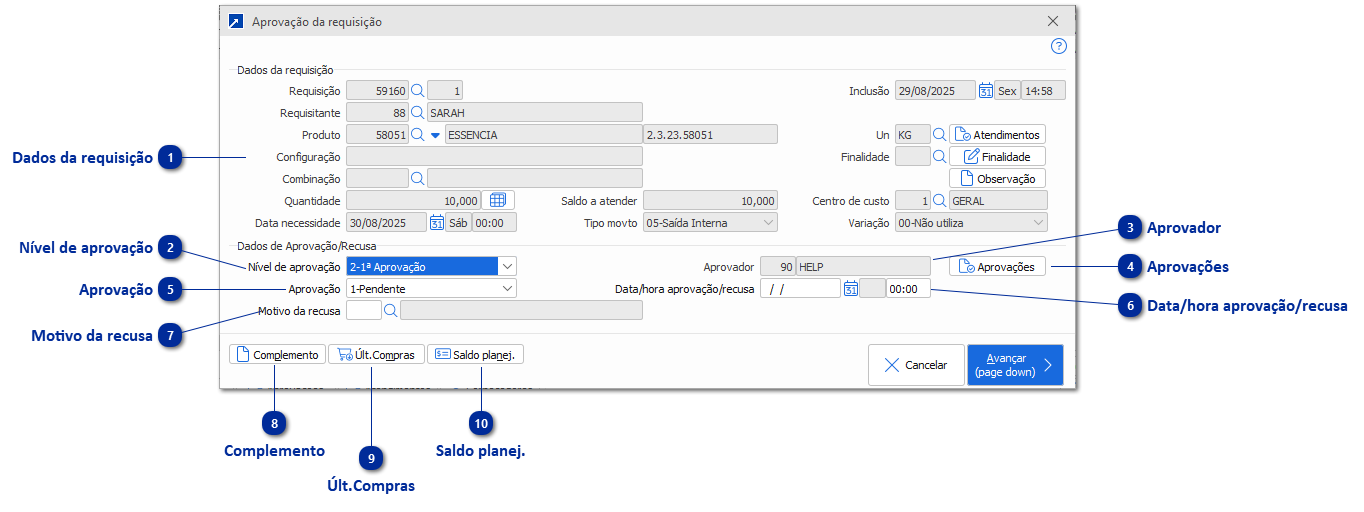The width and height of the screenshot is (1364, 512).
Task: Click the search icon next to Requisição
Action: [418, 91]
